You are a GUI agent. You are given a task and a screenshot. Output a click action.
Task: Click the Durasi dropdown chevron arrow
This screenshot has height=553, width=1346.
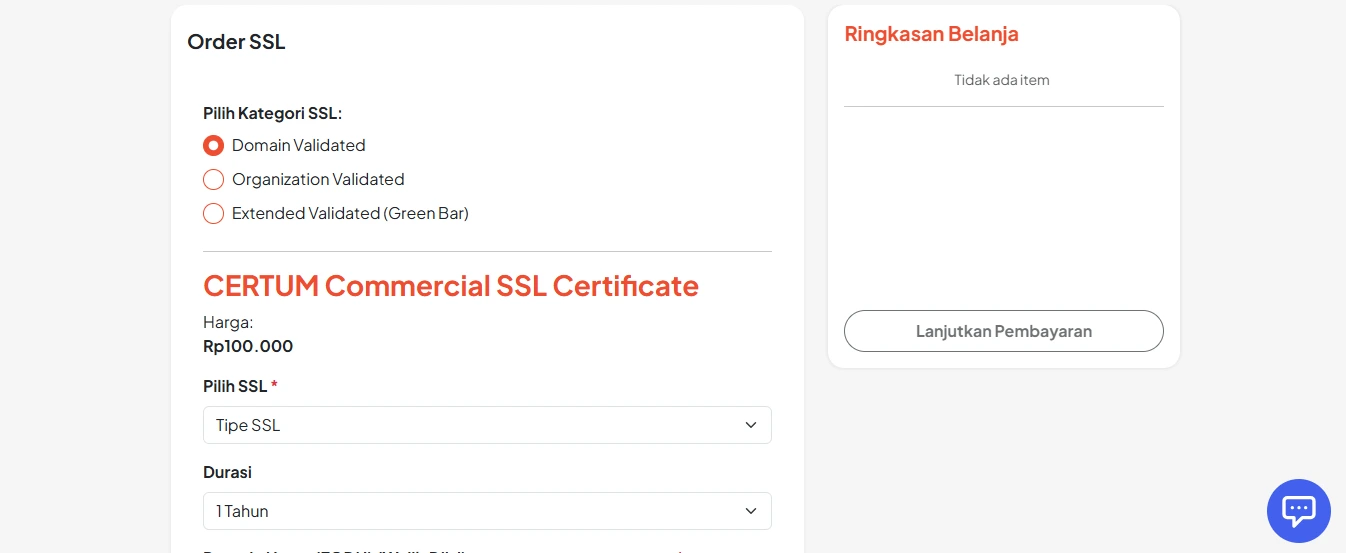click(x=751, y=511)
